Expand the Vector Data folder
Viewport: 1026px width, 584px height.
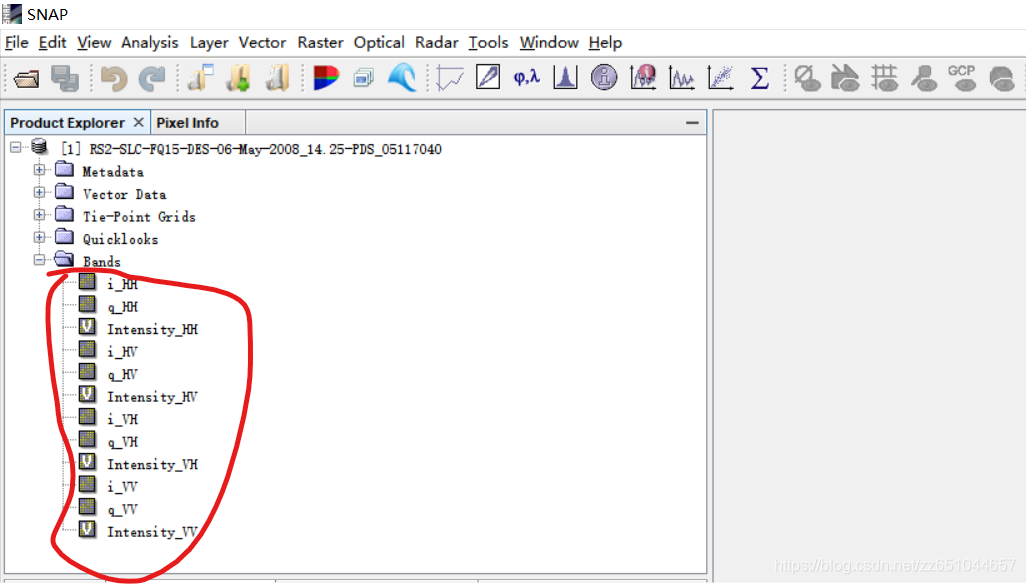click(x=39, y=192)
